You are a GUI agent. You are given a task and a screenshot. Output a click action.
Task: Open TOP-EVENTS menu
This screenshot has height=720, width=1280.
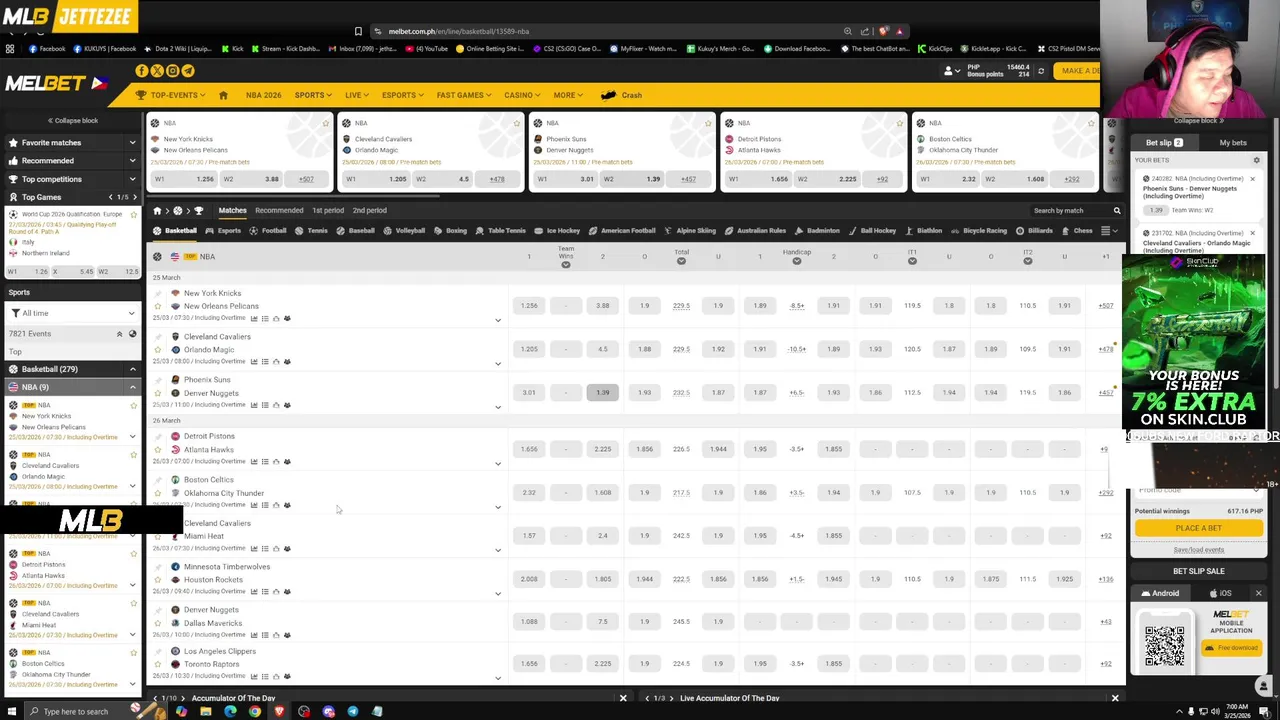pos(172,95)
